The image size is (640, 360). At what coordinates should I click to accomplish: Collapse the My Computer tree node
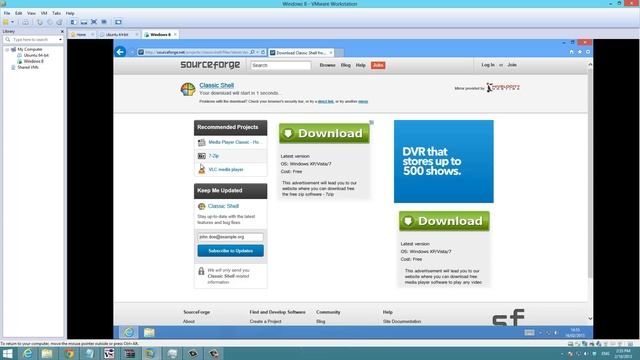coord(7,49)
